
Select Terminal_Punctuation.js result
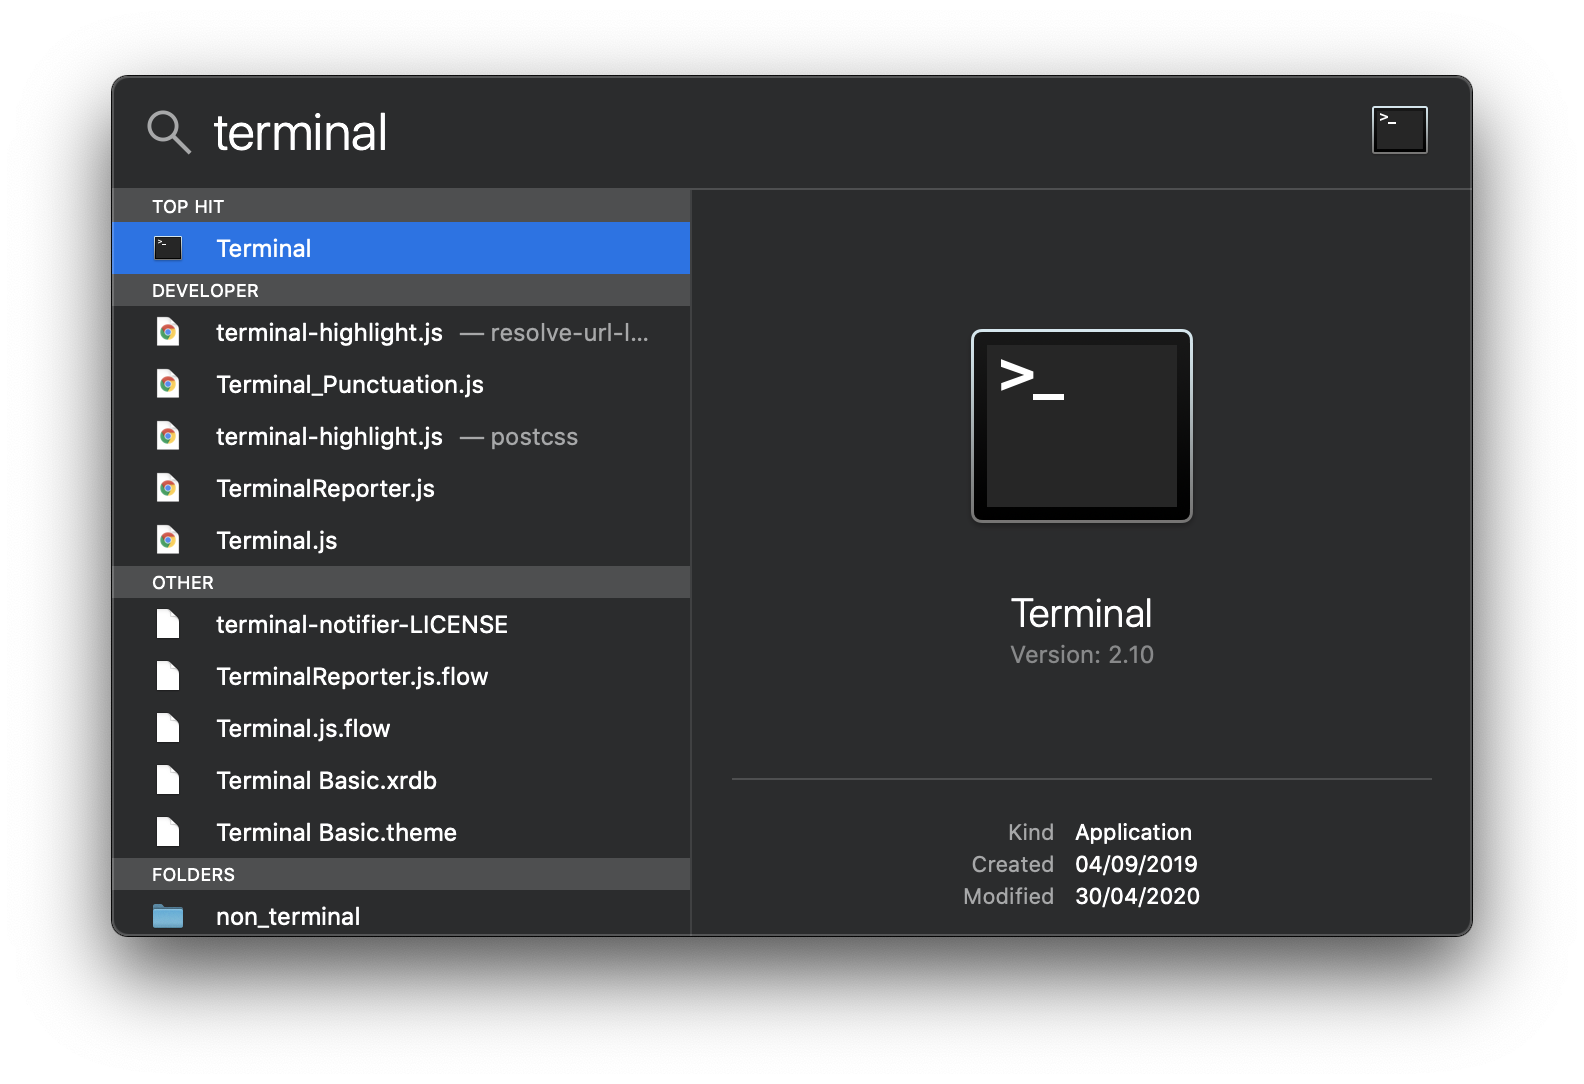coord(401,384)
